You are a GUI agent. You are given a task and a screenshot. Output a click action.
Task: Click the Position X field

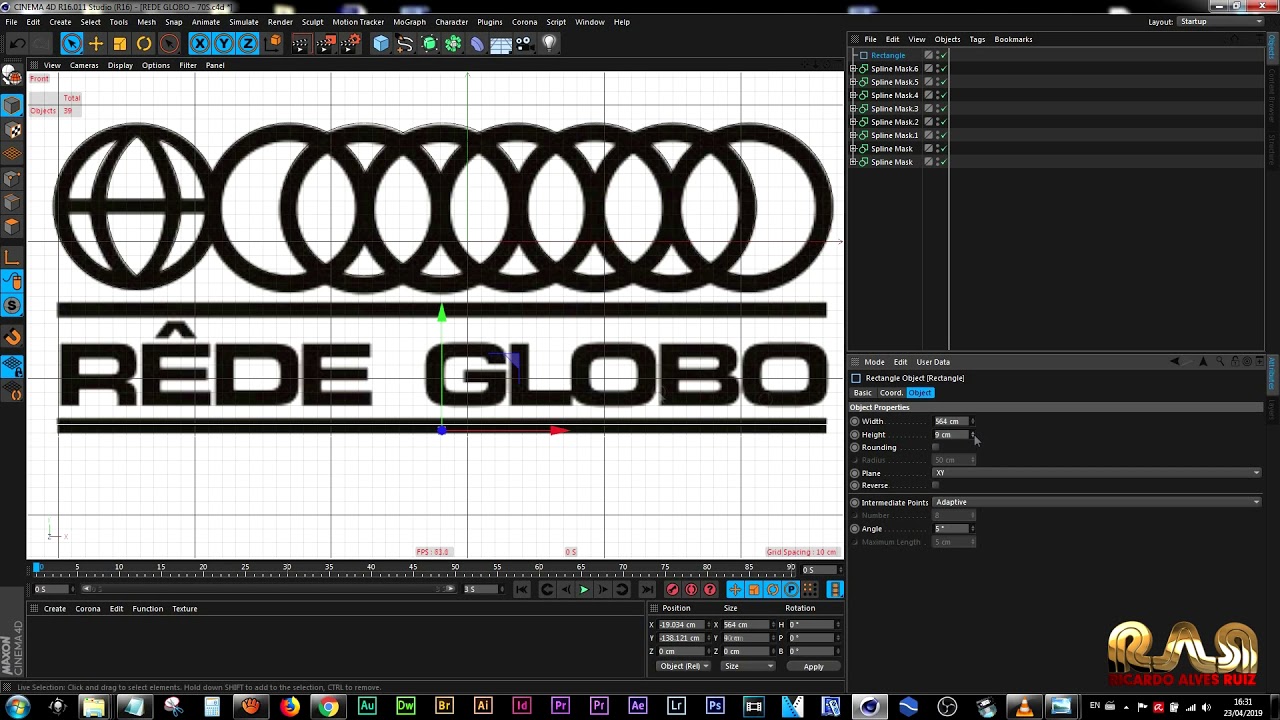coord(682,625)
